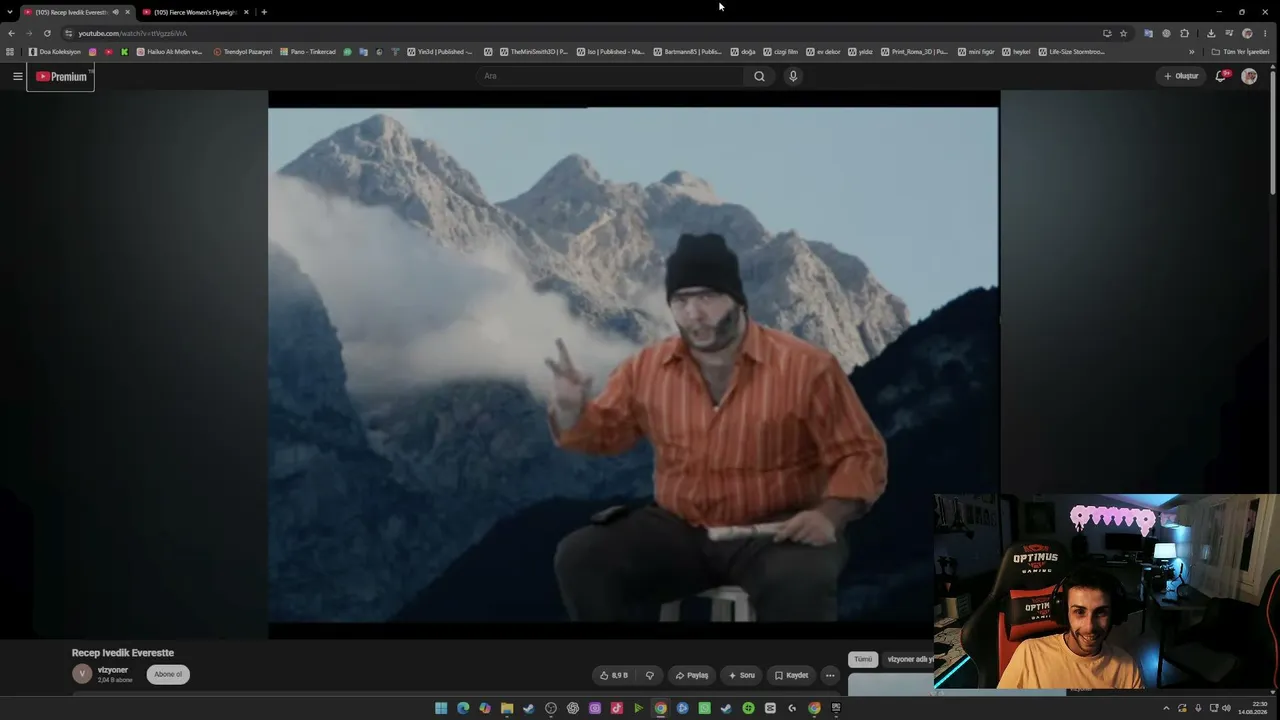Image resolution: width=1280 pixels, height=720 pixels.
Task: Open Windows Start menu
Action: click(441, 708)
